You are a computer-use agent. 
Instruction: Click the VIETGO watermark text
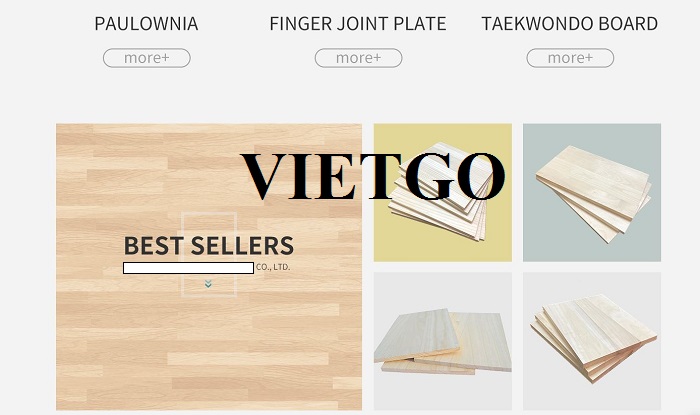[x=373, y=176]
